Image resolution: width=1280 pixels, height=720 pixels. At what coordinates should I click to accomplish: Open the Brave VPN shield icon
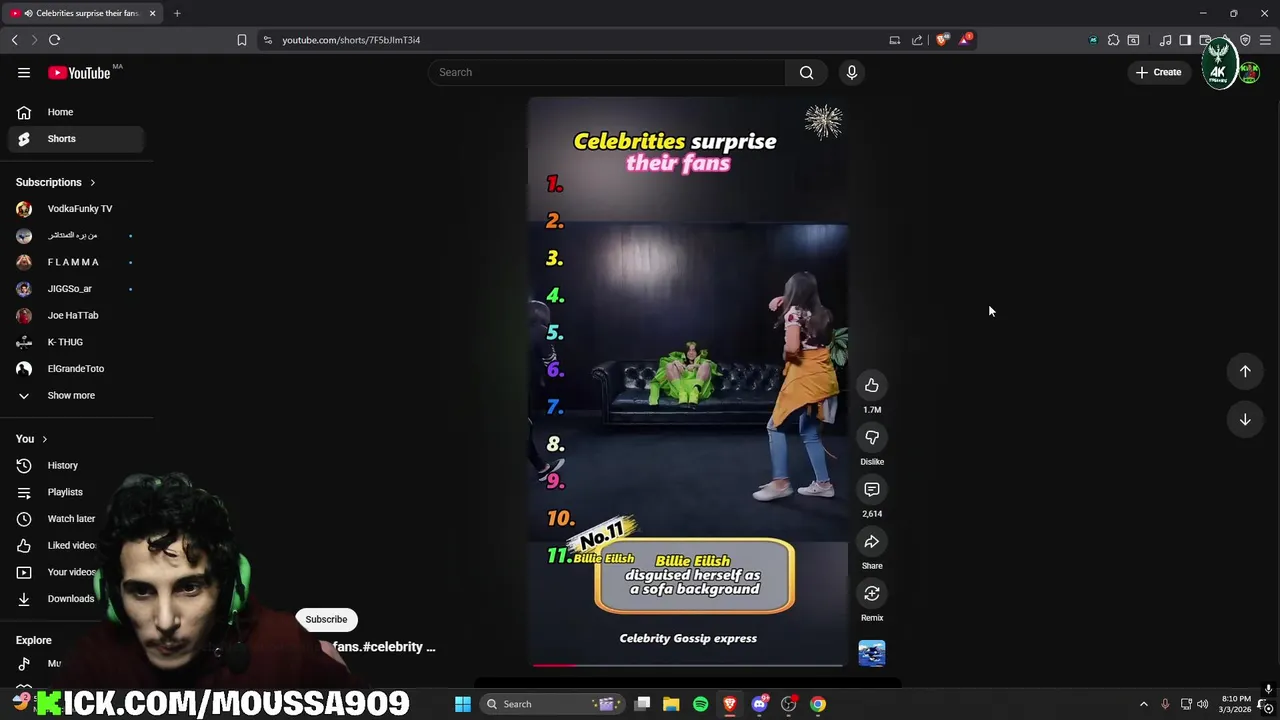[x=1245, y=40]
